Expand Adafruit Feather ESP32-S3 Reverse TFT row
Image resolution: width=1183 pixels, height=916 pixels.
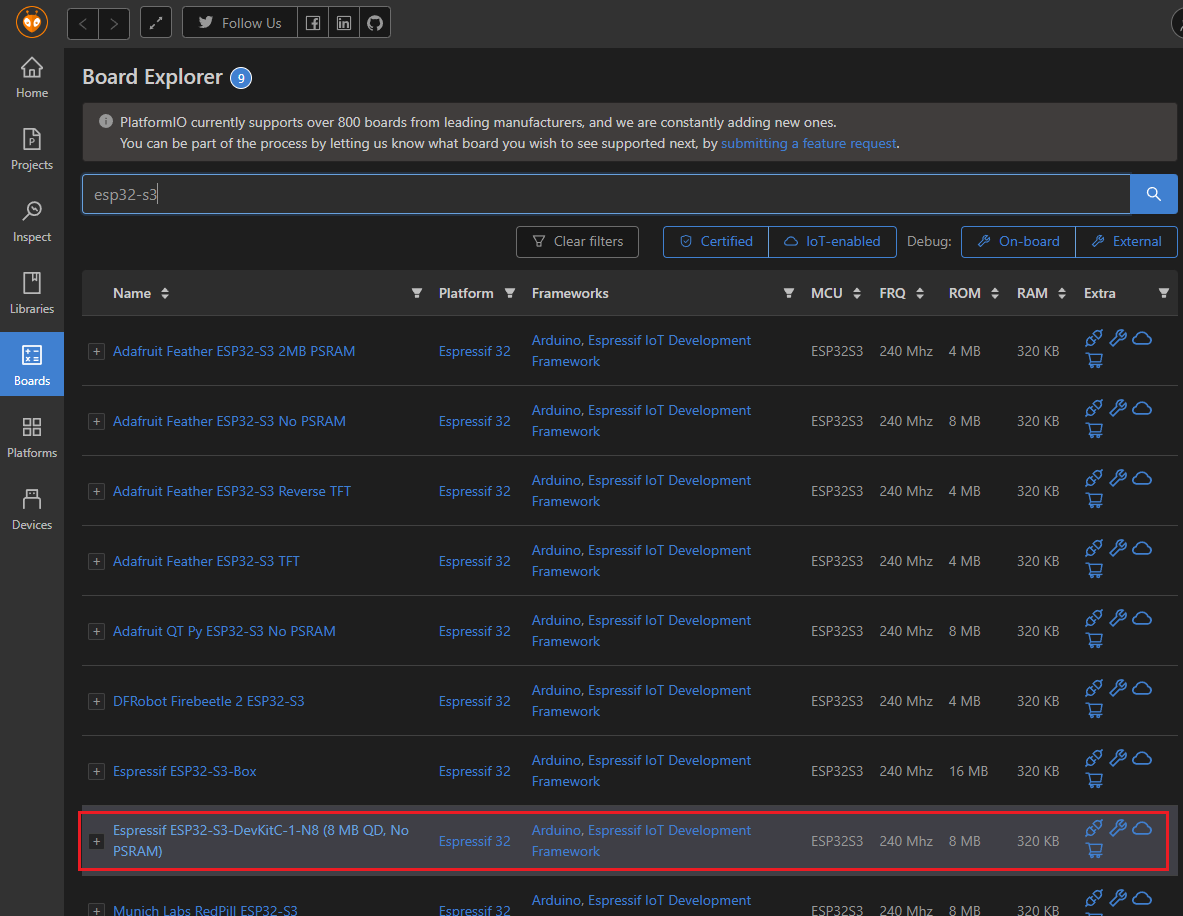click(x=96, y=491)
